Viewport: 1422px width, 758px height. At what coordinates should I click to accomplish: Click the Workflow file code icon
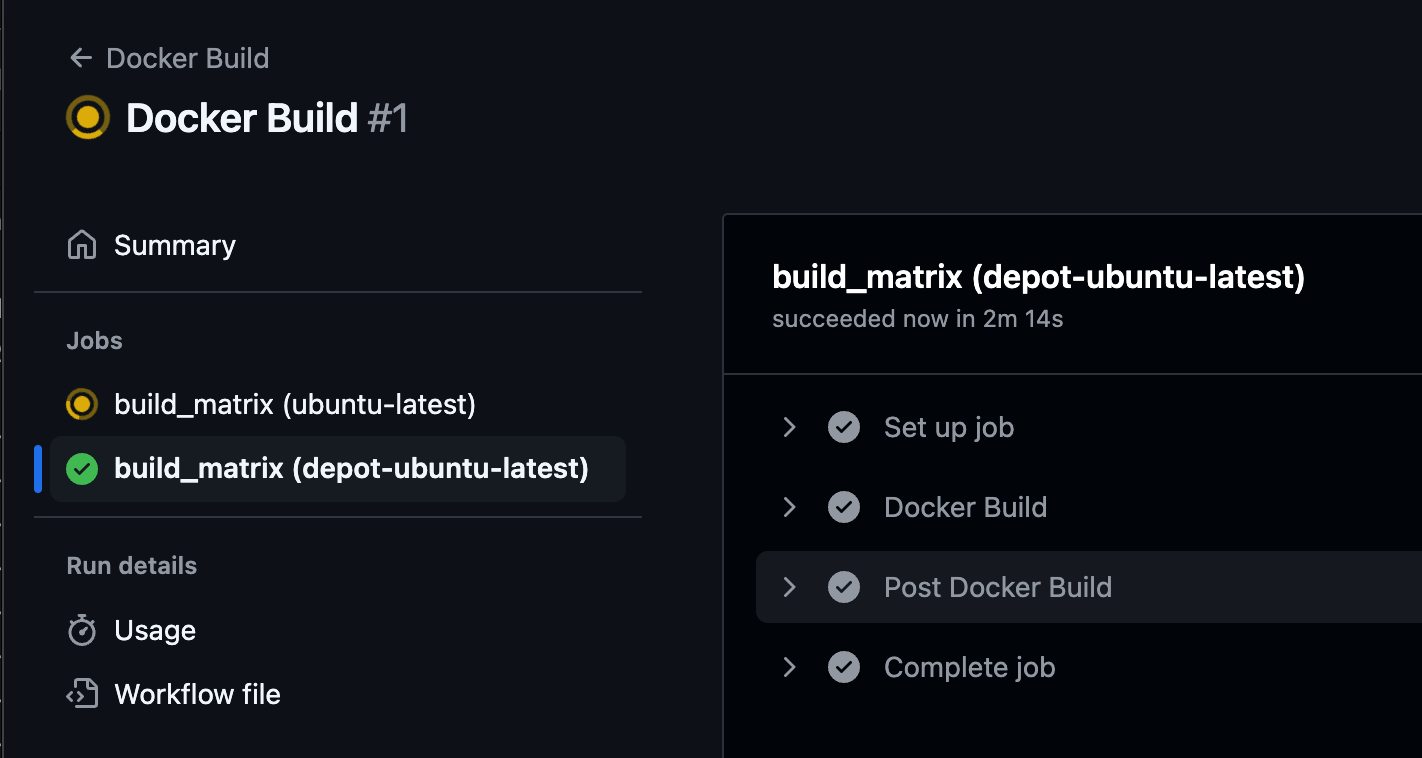pyautogui.click(x=82, y=694)
